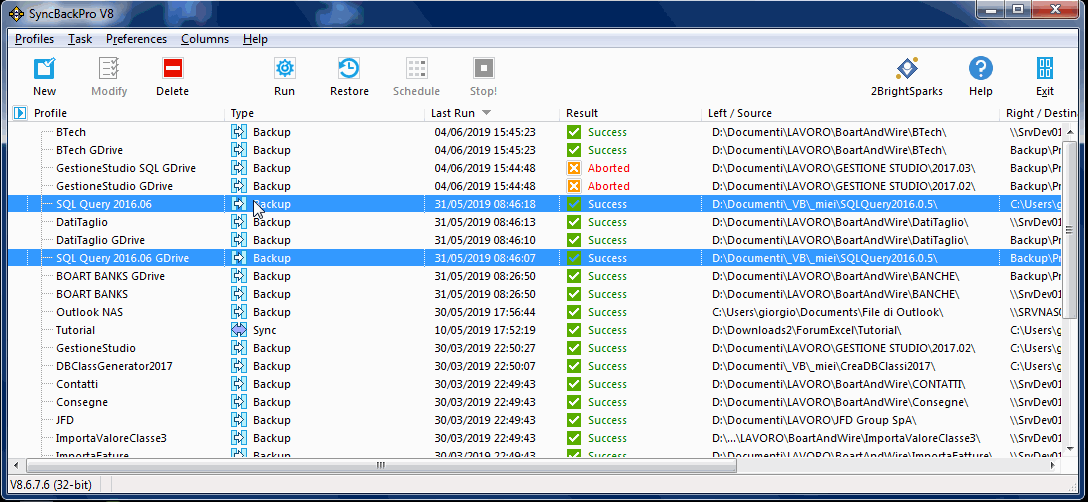This screenshot has width=1088, height=502.
Task: Click the red Delete toolbar icon
Action: (x=172, y=68)
